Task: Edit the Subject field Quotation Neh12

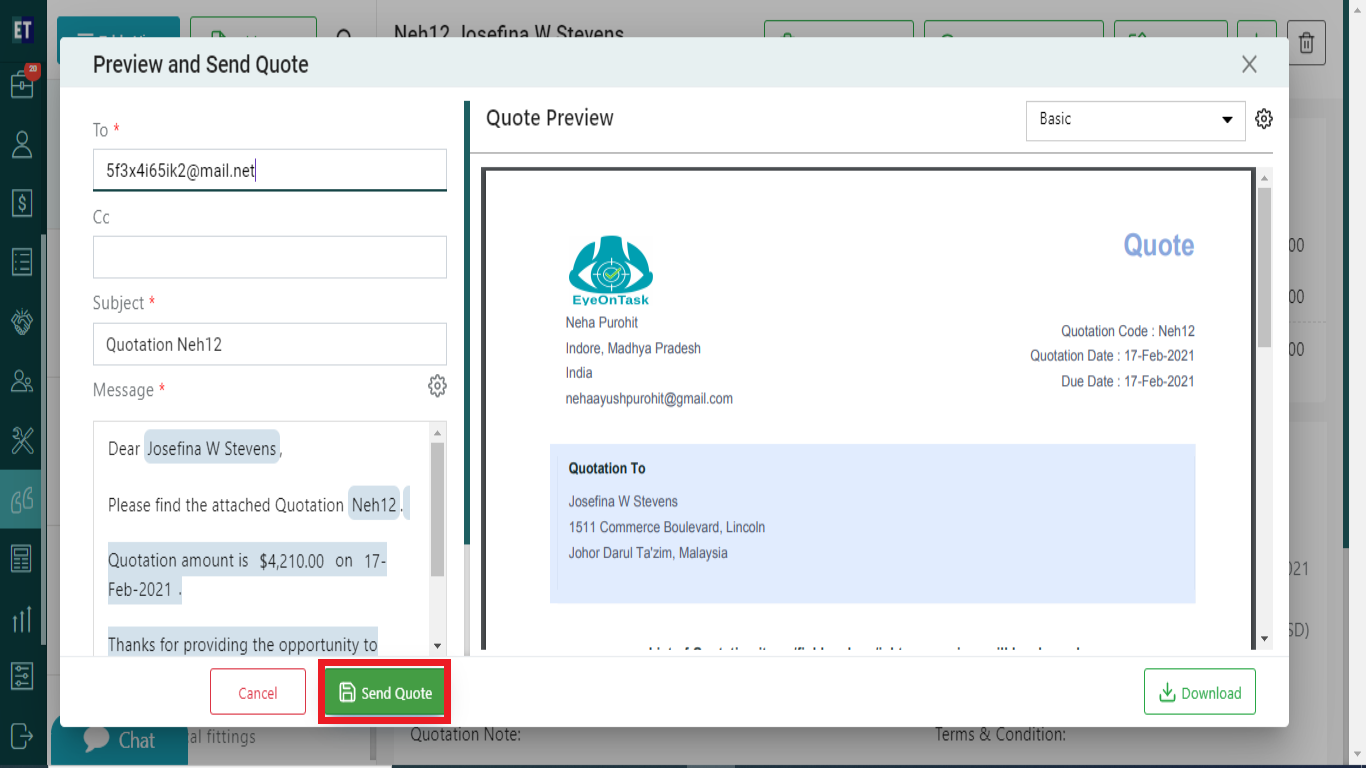Action: coord(270,344)
